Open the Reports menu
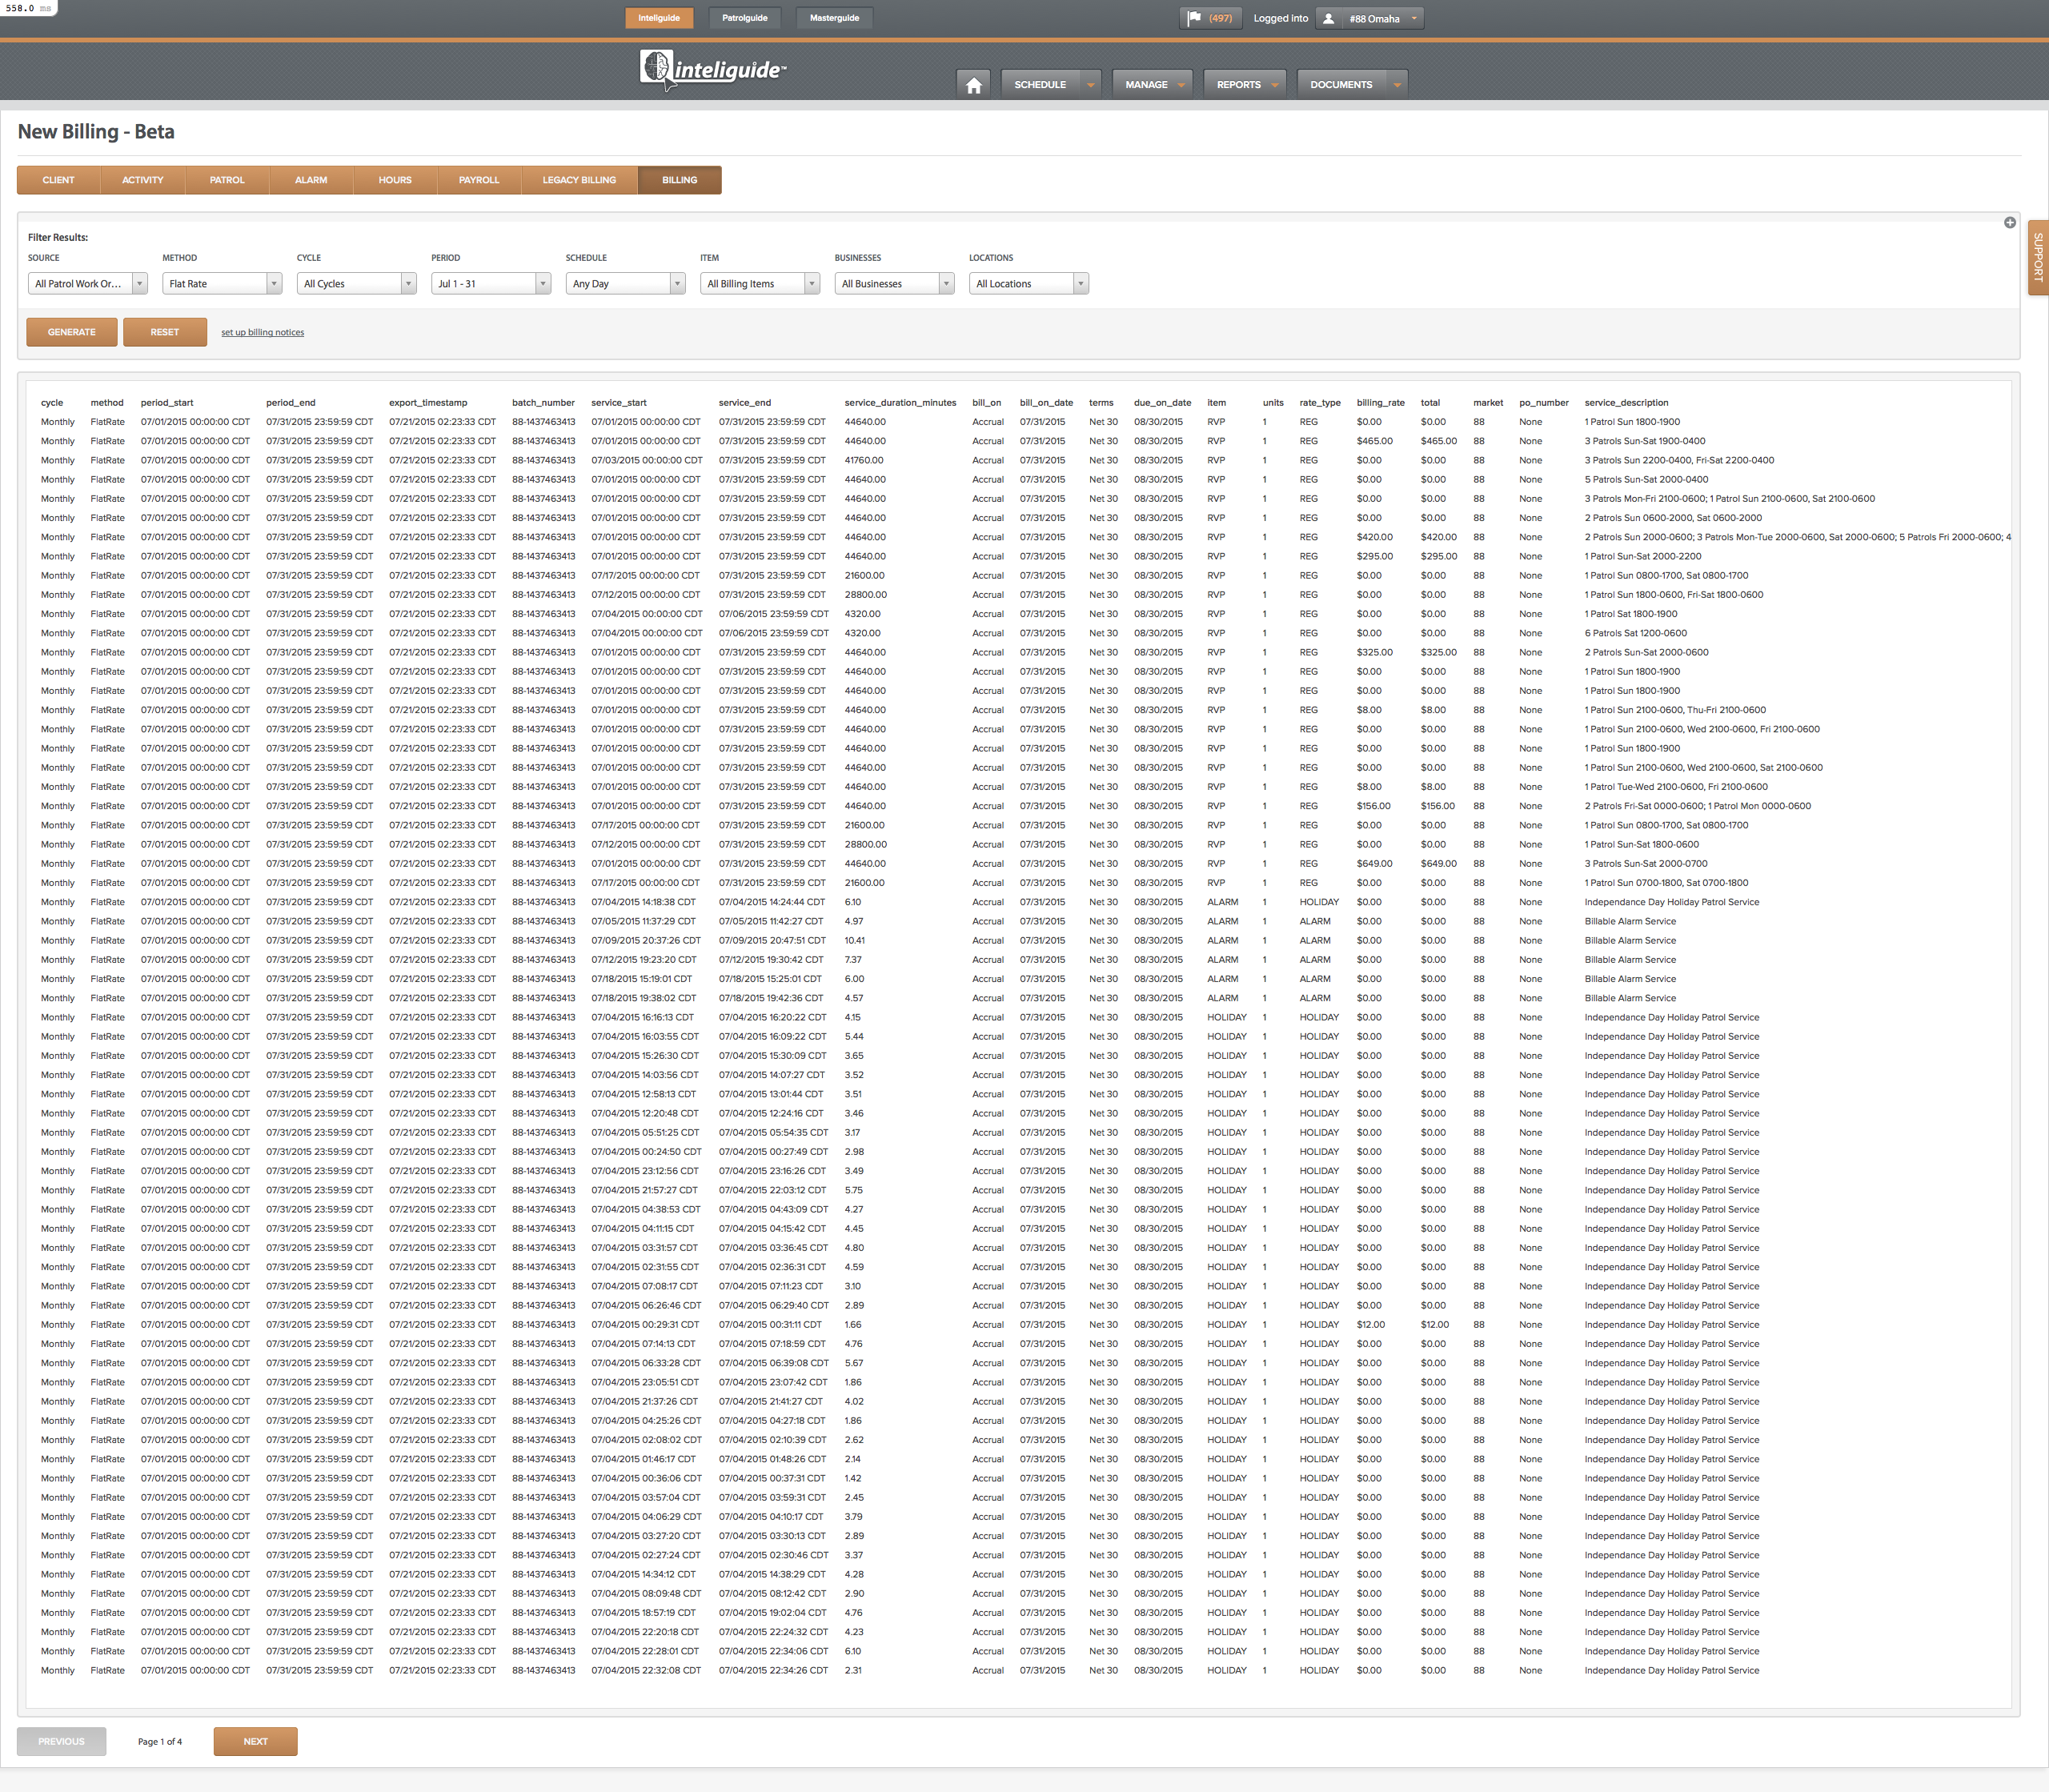 point(1245,85)
